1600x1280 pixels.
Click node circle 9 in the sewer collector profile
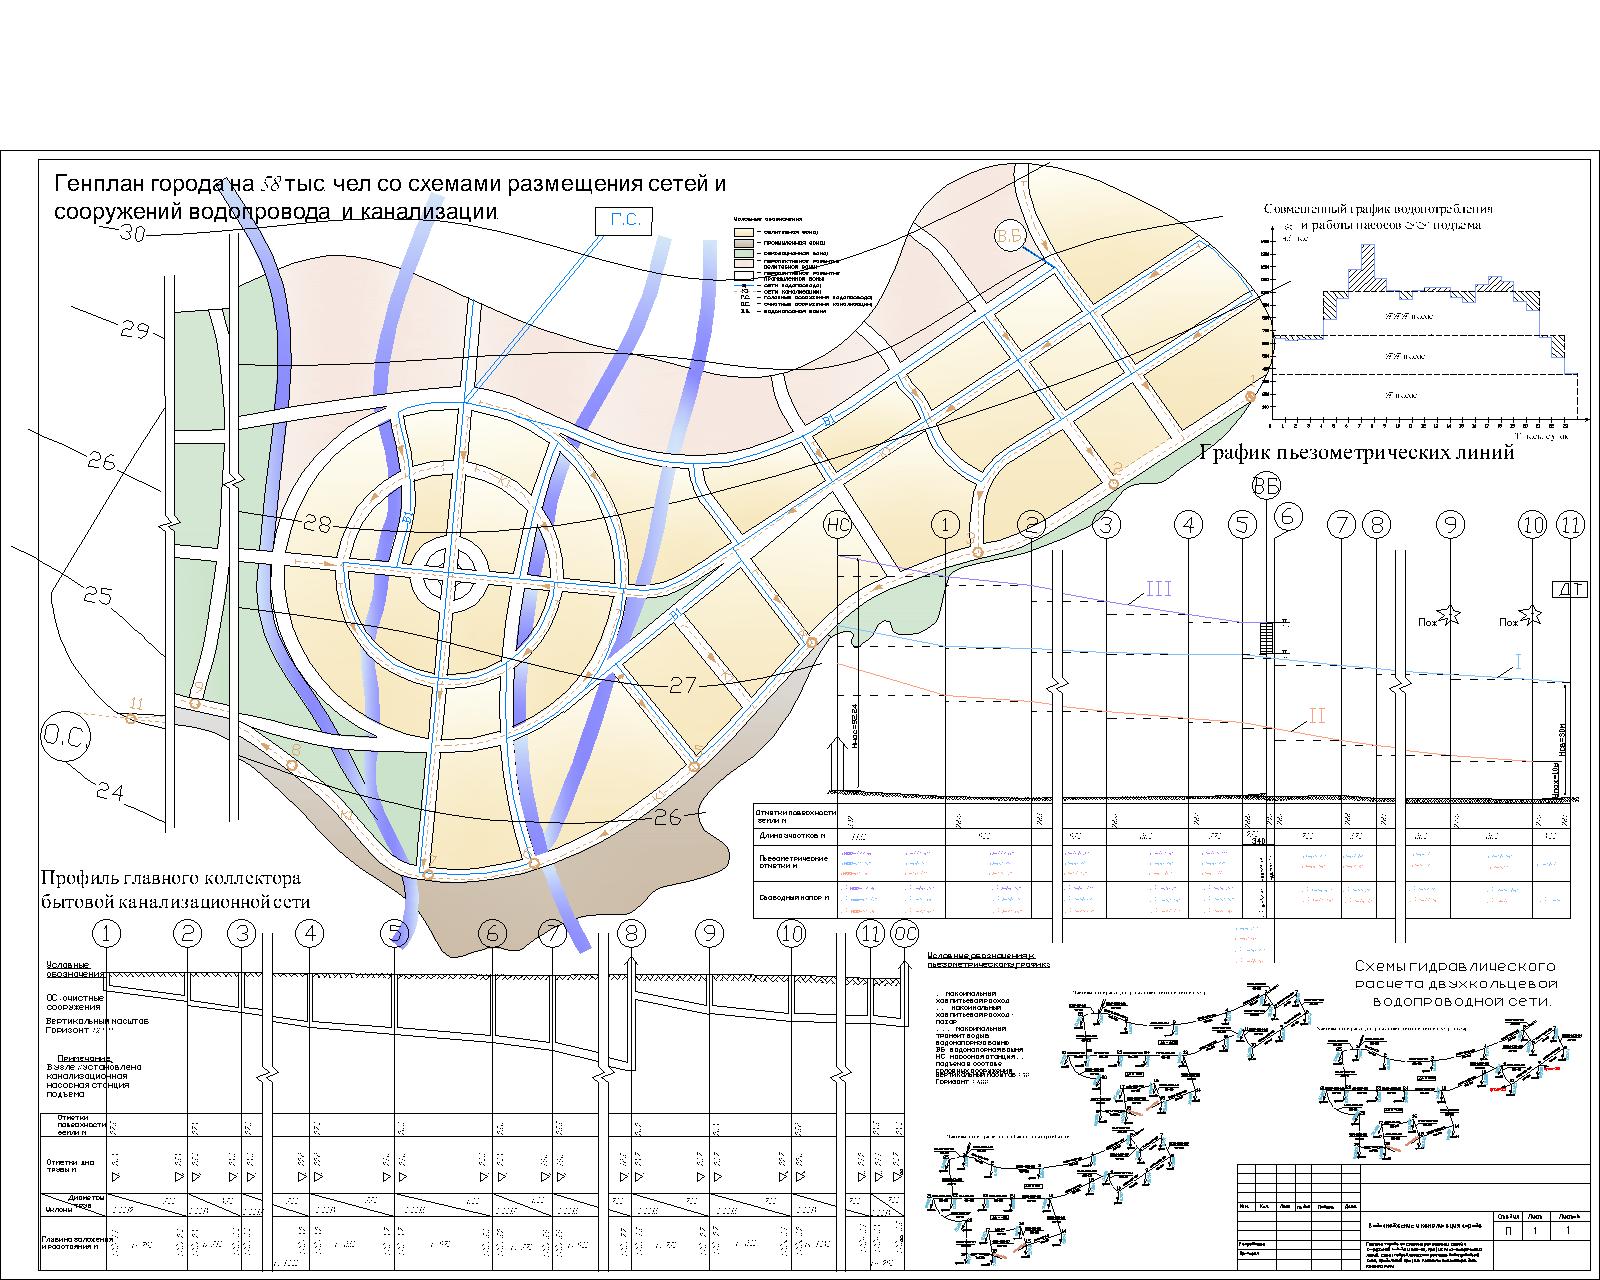[709, 934]
